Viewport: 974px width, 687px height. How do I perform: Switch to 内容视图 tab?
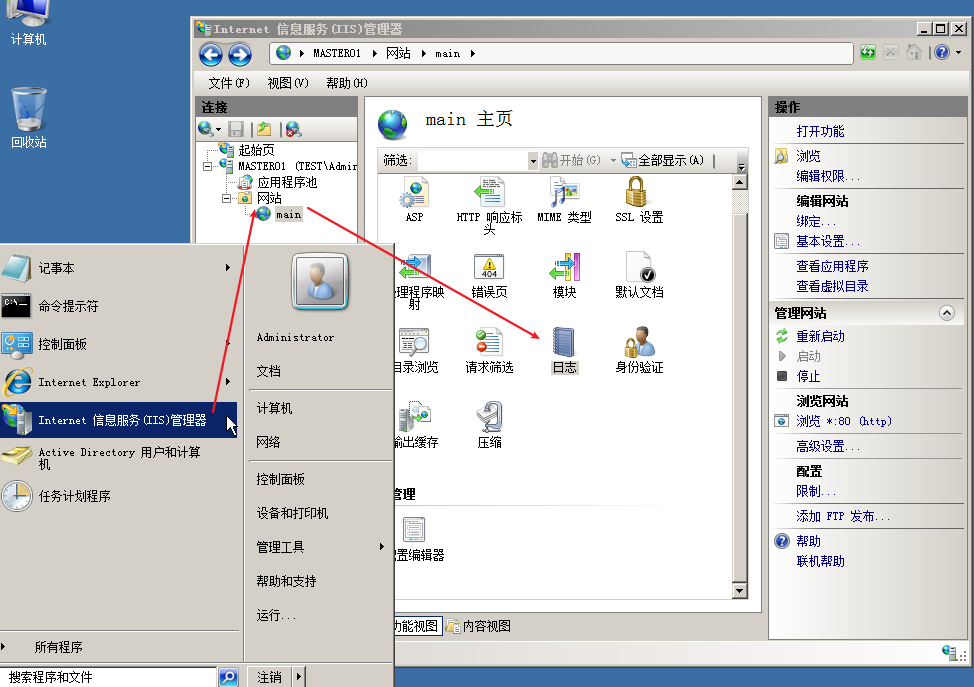pos(478,626)
